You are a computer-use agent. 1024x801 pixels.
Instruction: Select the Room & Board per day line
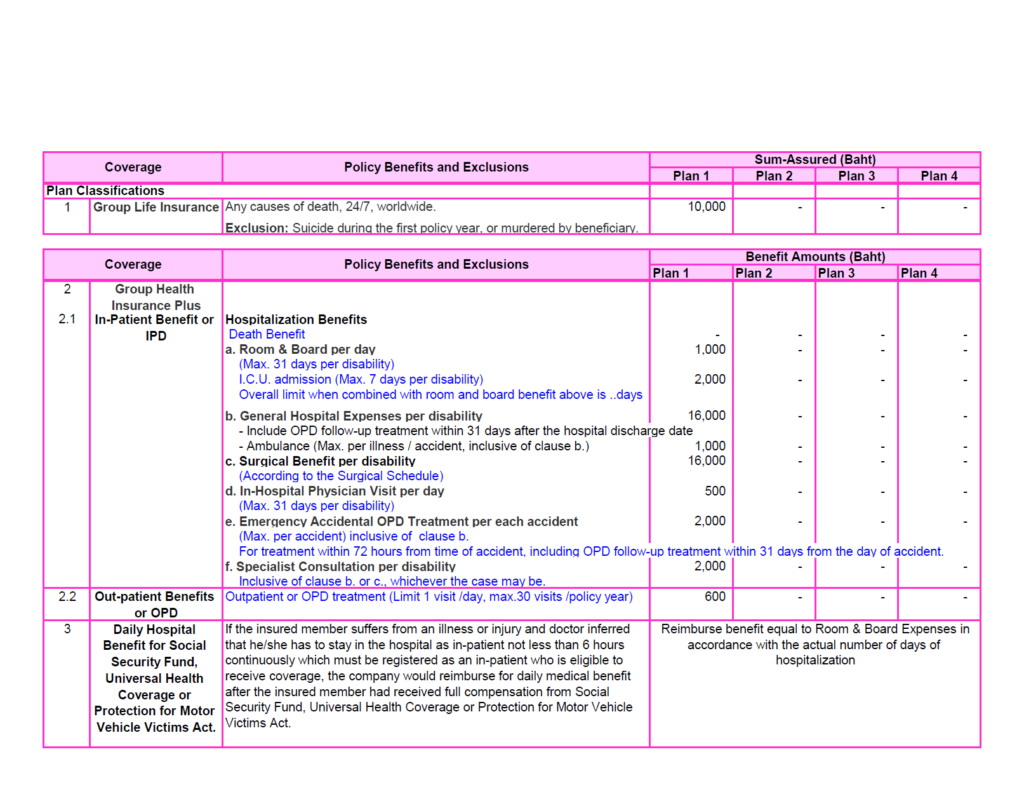pos(301,350)
